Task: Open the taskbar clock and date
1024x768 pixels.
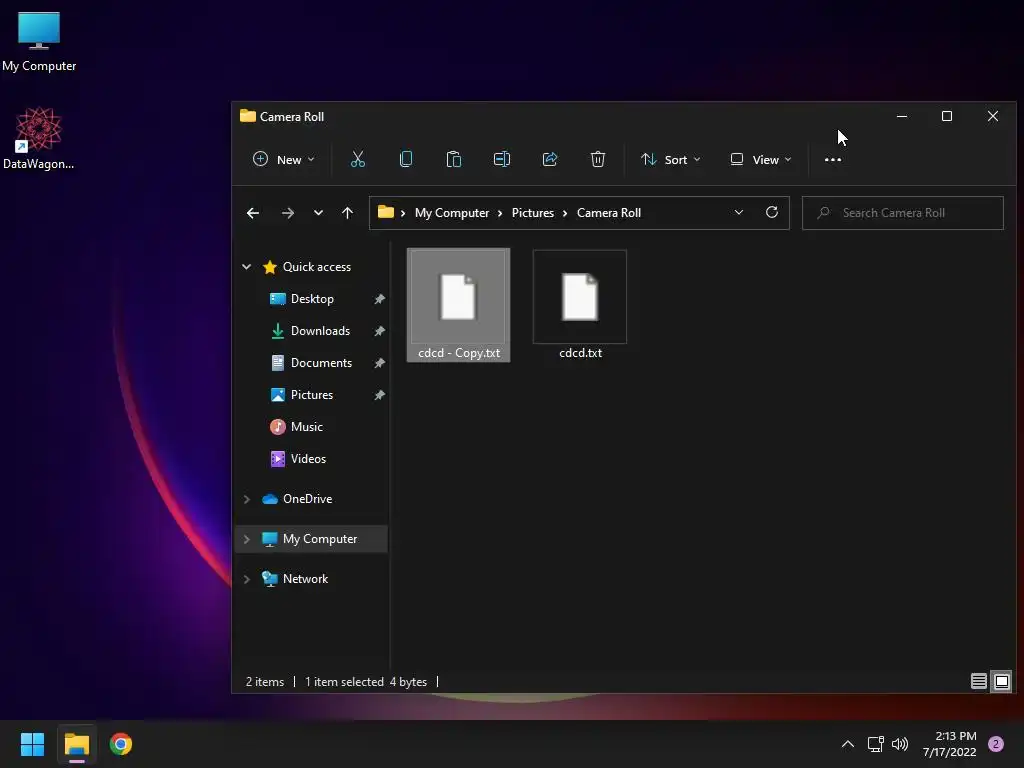Action: [949, 744]
